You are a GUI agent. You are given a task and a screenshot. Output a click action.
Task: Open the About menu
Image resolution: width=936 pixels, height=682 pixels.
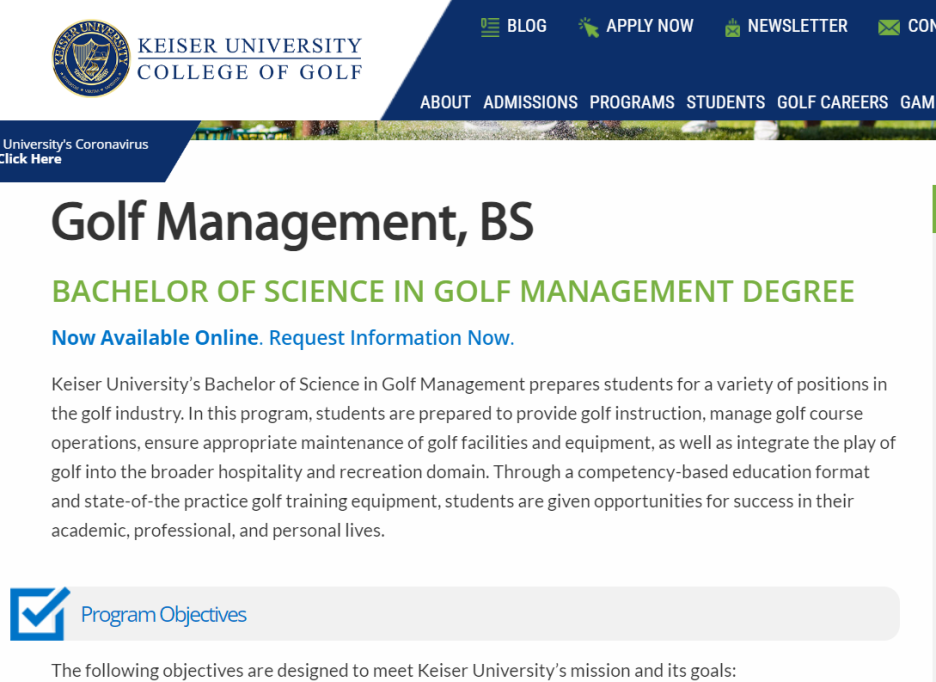(x=445, y=102)
